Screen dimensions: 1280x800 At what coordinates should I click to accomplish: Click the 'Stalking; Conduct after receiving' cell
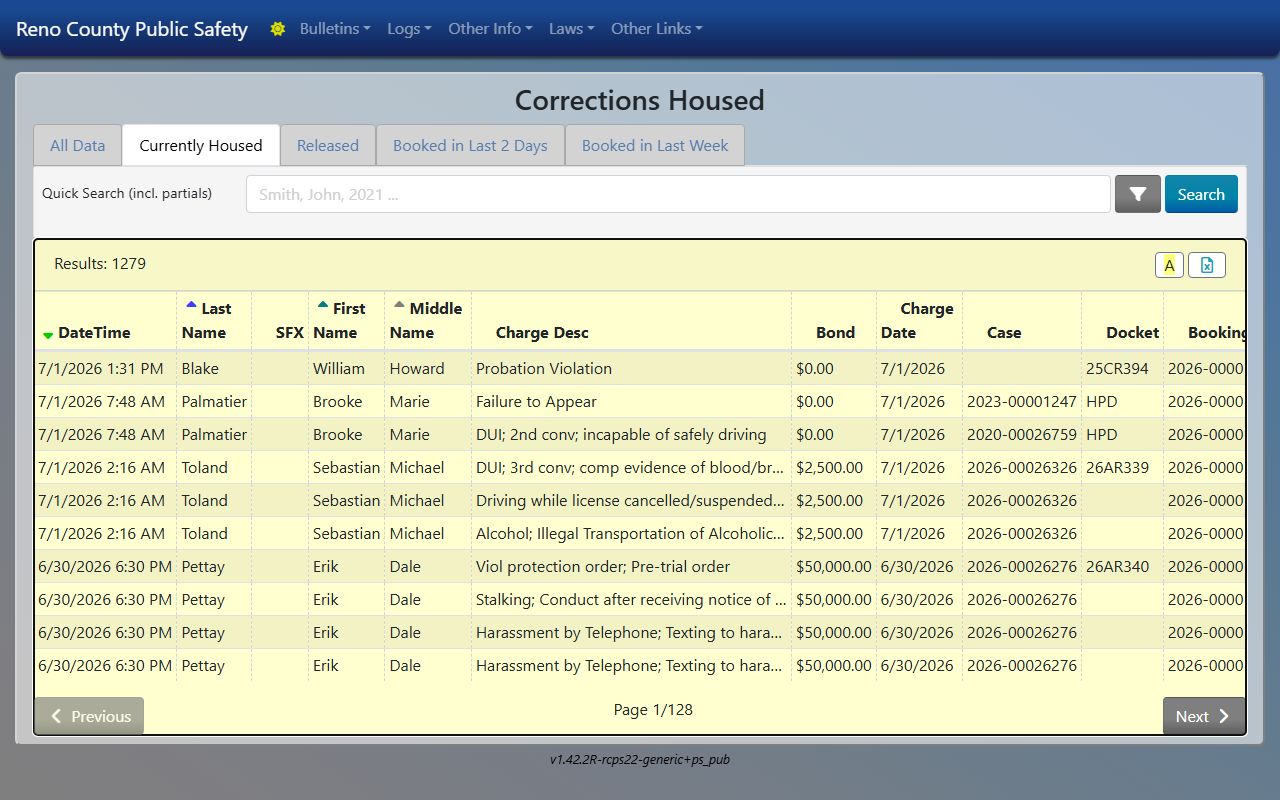point(631,599)
